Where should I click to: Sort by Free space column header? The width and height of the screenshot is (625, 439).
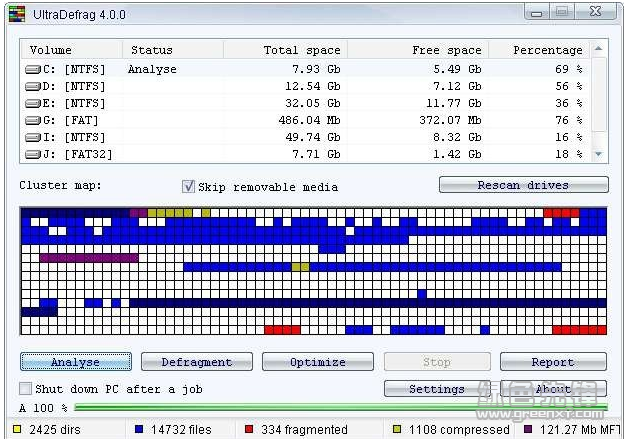(418, 50)
